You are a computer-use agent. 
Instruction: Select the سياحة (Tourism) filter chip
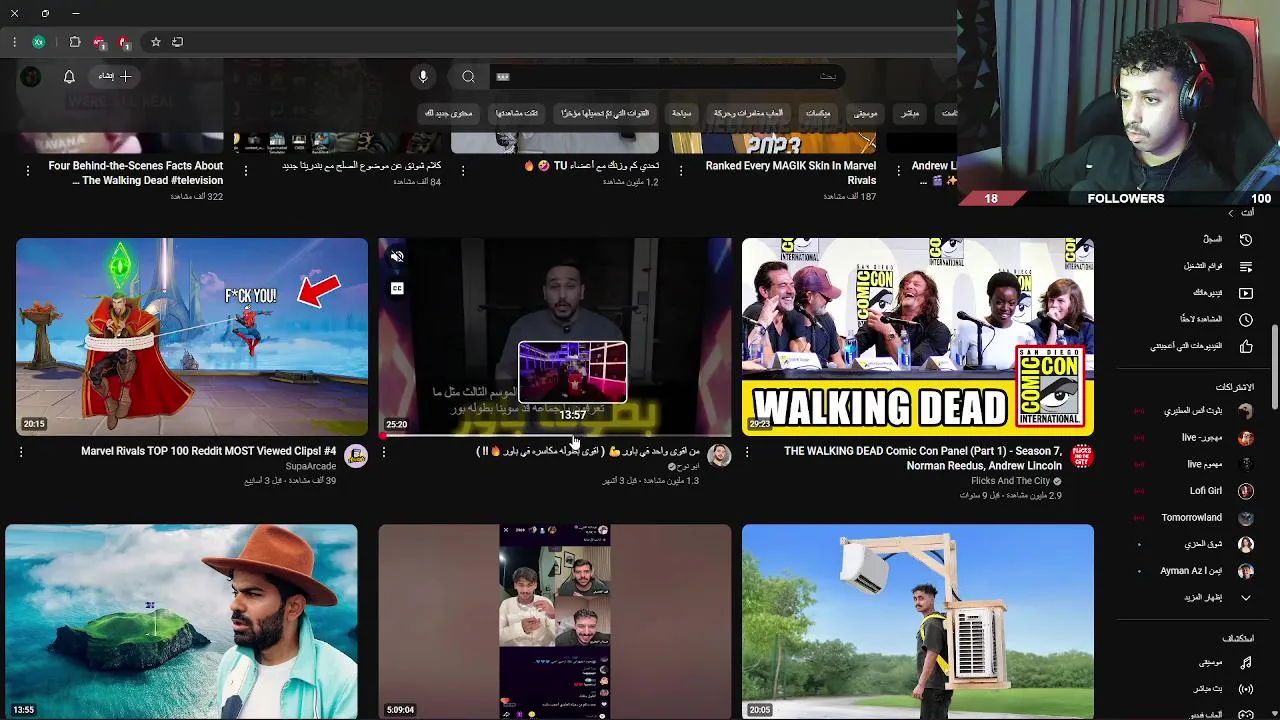[682, 113]
